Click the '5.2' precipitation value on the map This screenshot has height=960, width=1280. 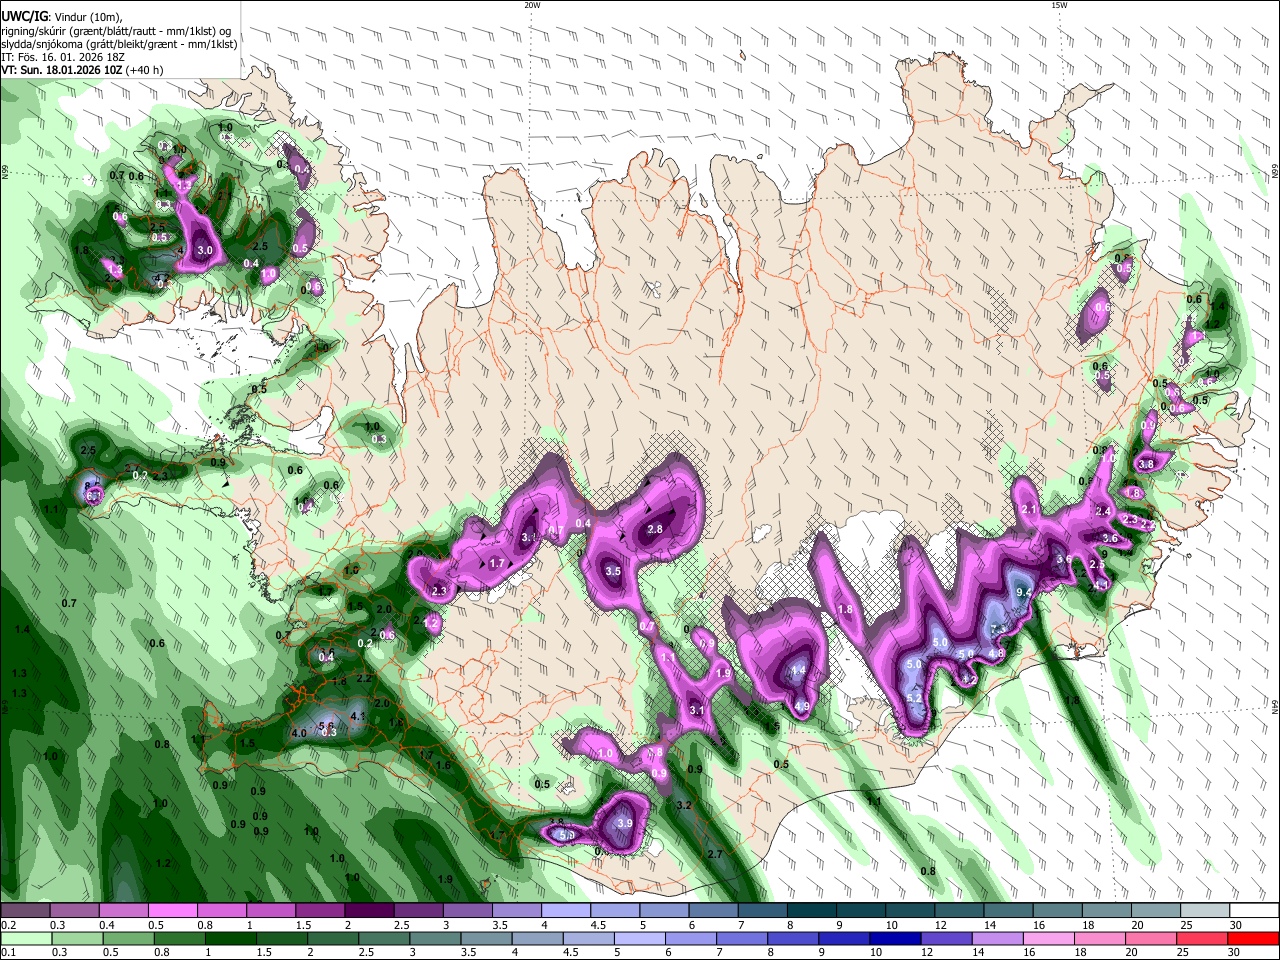tap(913, 699)
